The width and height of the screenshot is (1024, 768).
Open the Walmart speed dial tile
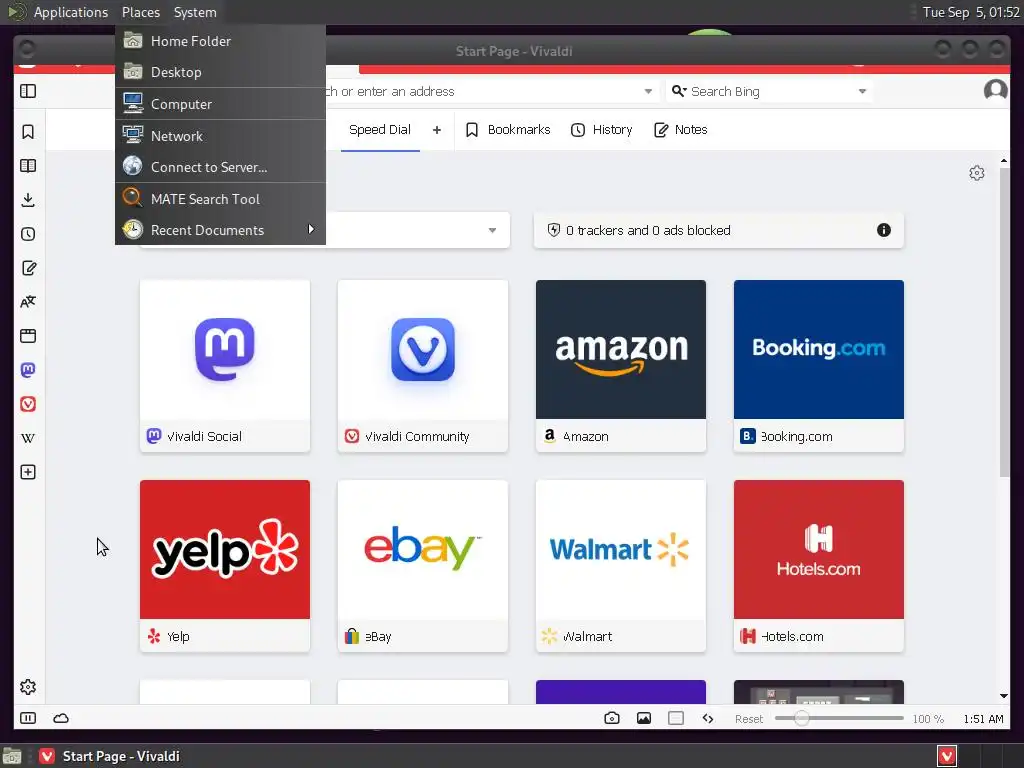pyautogui.click(x=620, y=566)
